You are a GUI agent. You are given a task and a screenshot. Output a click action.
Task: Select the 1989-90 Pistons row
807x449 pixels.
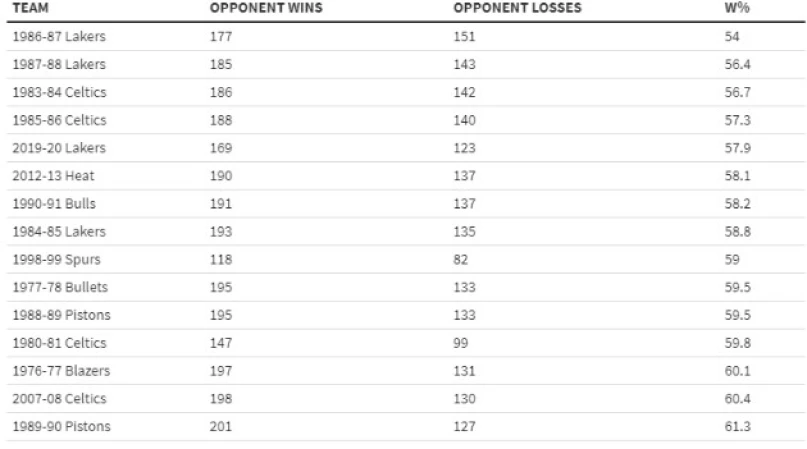point(61,427)
